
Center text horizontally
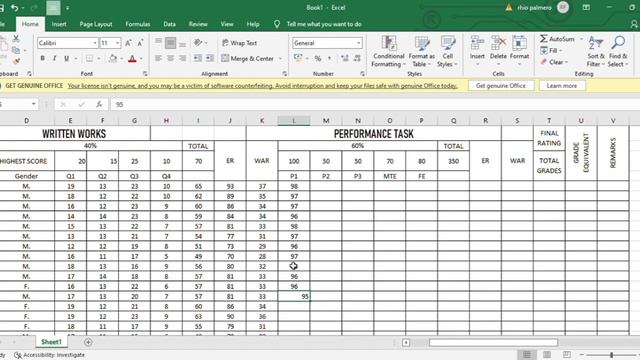tap(170, 58)
